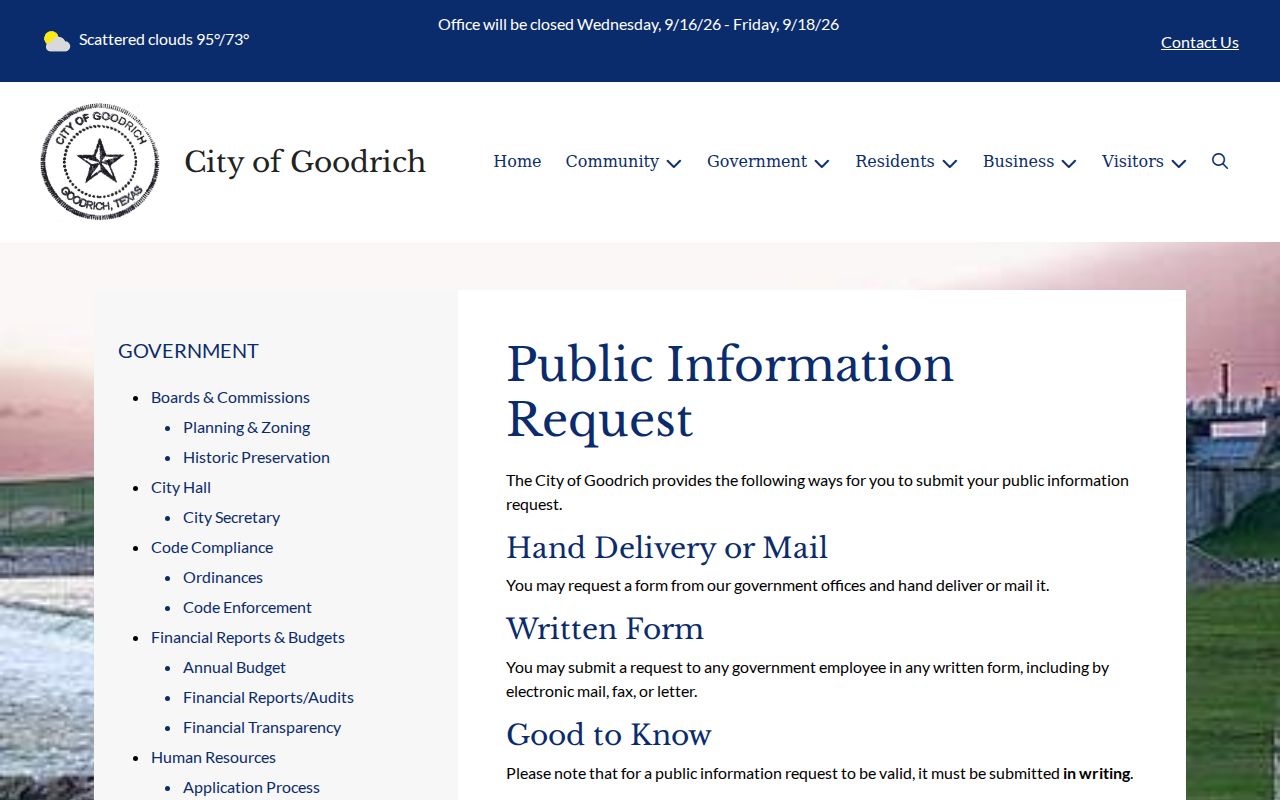
Task: Click the City of Goodrich seal logo
Action: [x=99, y=161]
